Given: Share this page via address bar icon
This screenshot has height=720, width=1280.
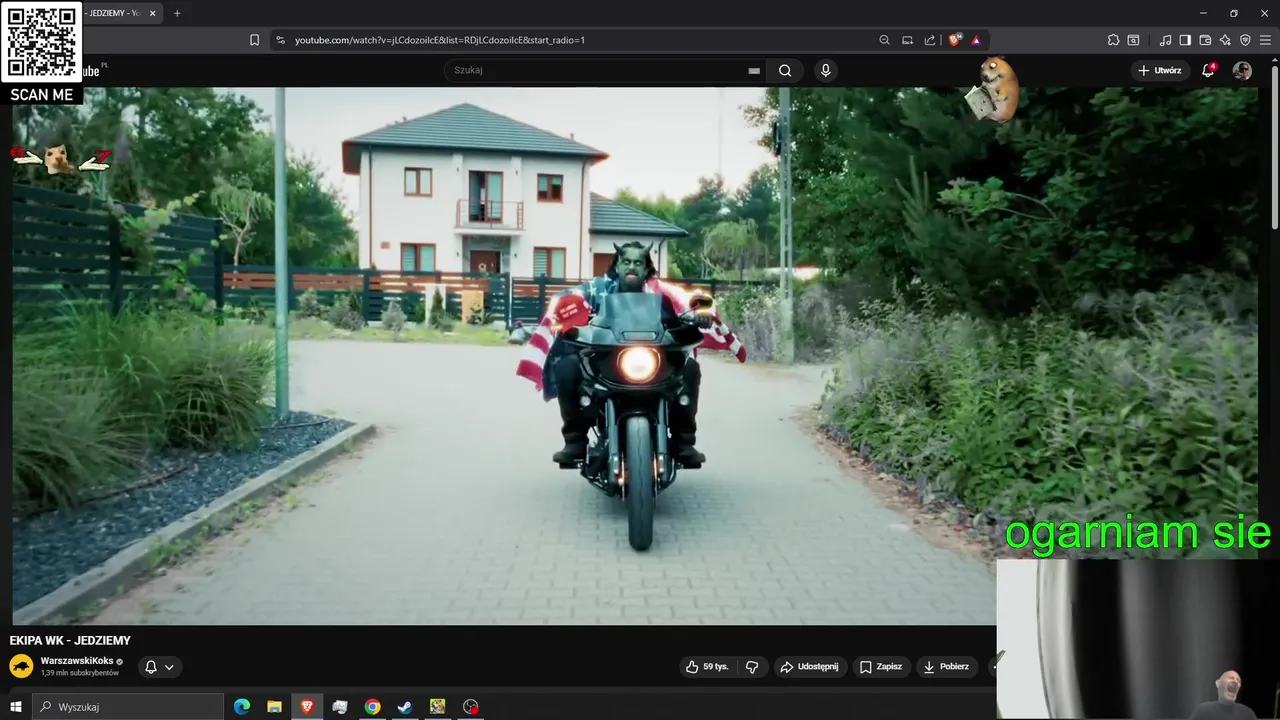Looking at the screenshot, I should tap(930, 40).
